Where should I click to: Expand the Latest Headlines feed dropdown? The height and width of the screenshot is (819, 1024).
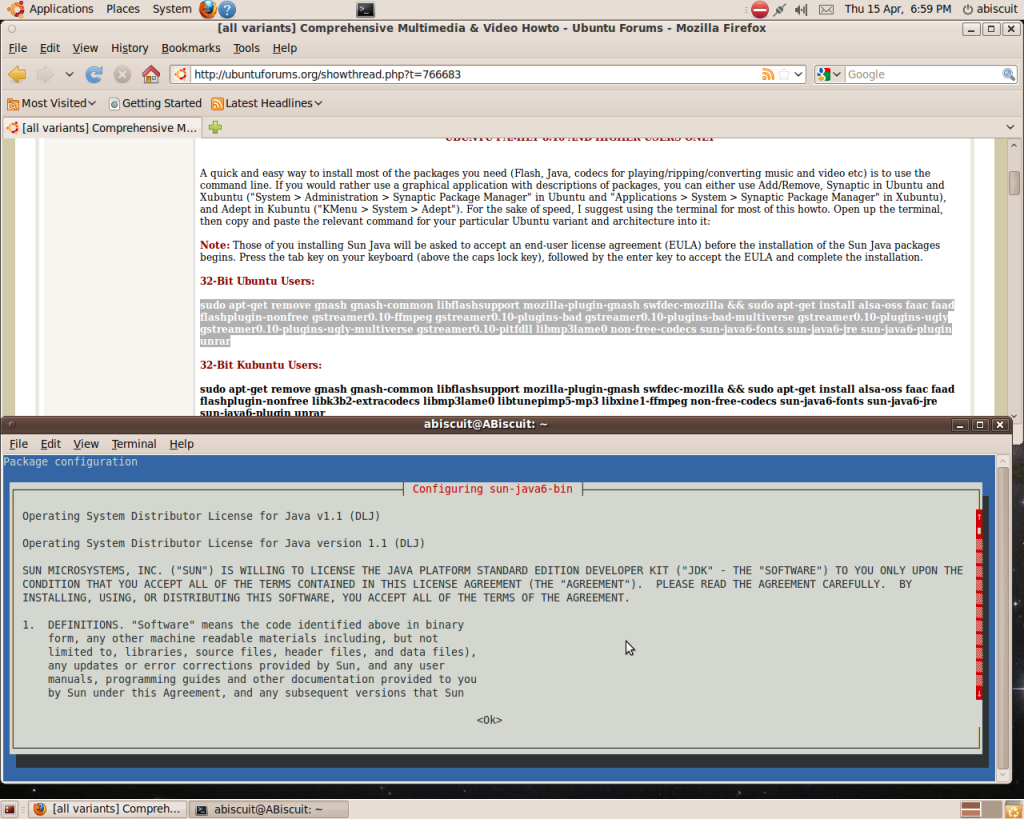267,103
